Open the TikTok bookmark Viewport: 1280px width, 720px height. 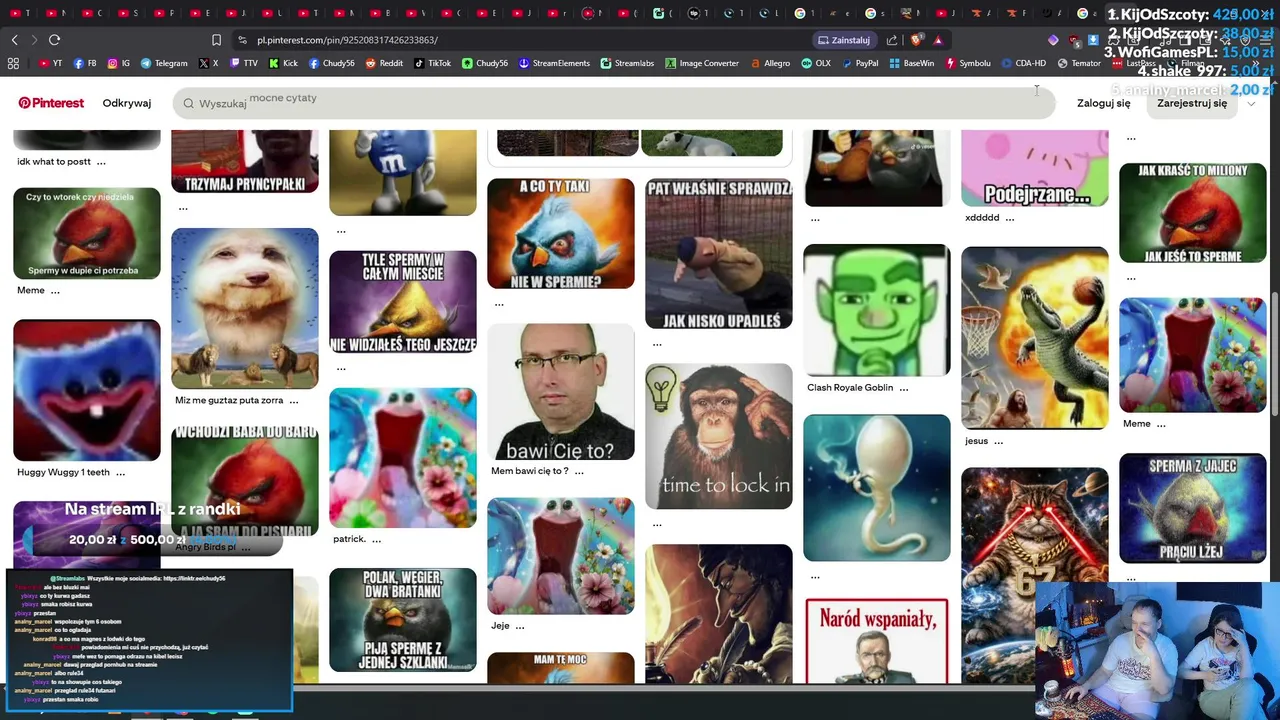coord(432,63)
